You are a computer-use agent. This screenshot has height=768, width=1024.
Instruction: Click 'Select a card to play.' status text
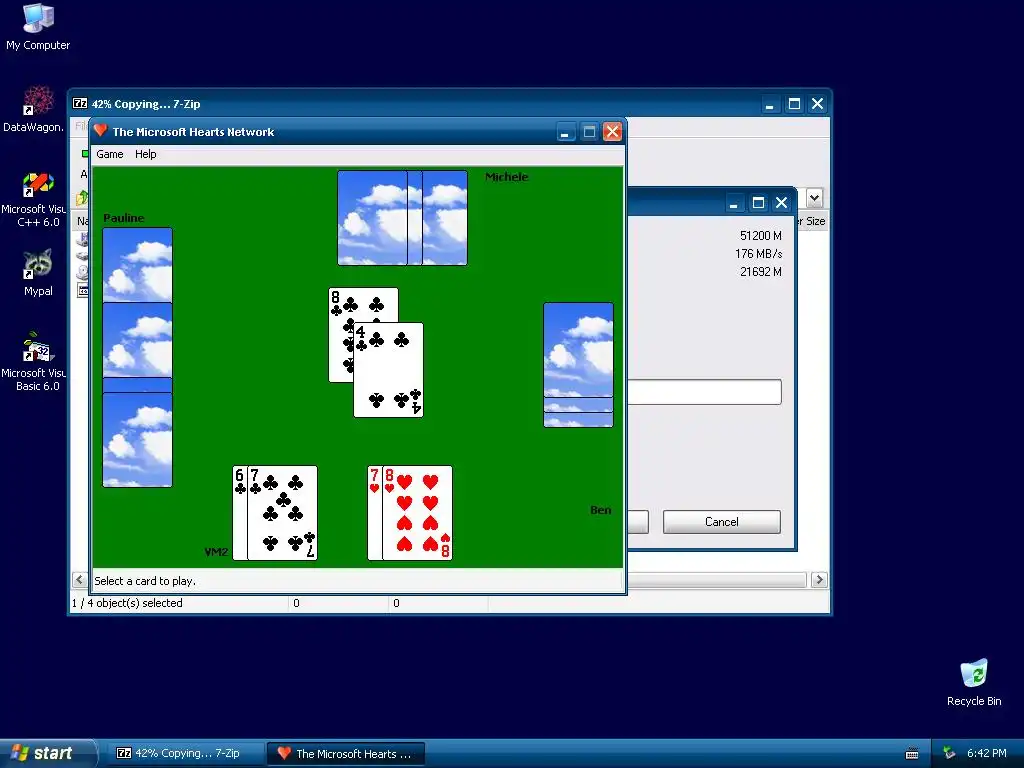(145, 581)
